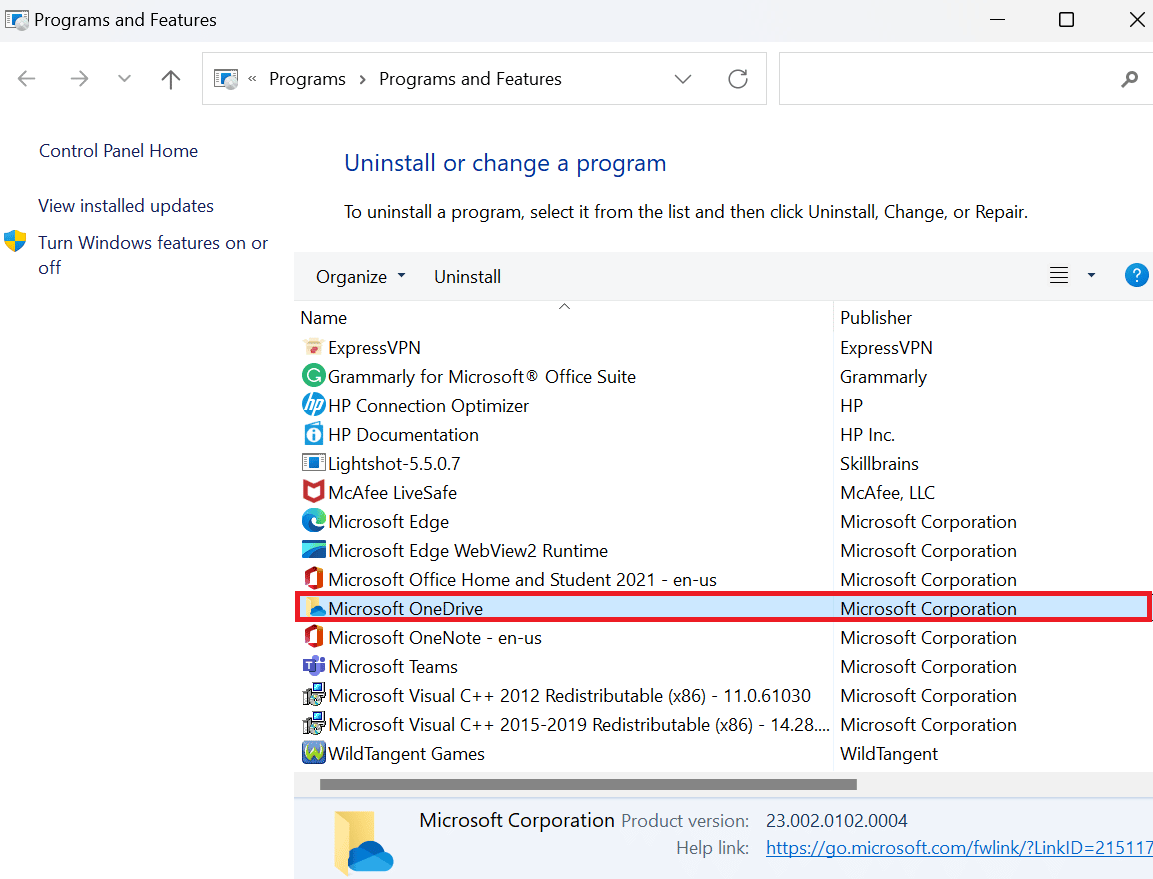This screenshot has height=879, width=1153.
Task: Sort list by Name column header
Action: click(x=324, y=318)
